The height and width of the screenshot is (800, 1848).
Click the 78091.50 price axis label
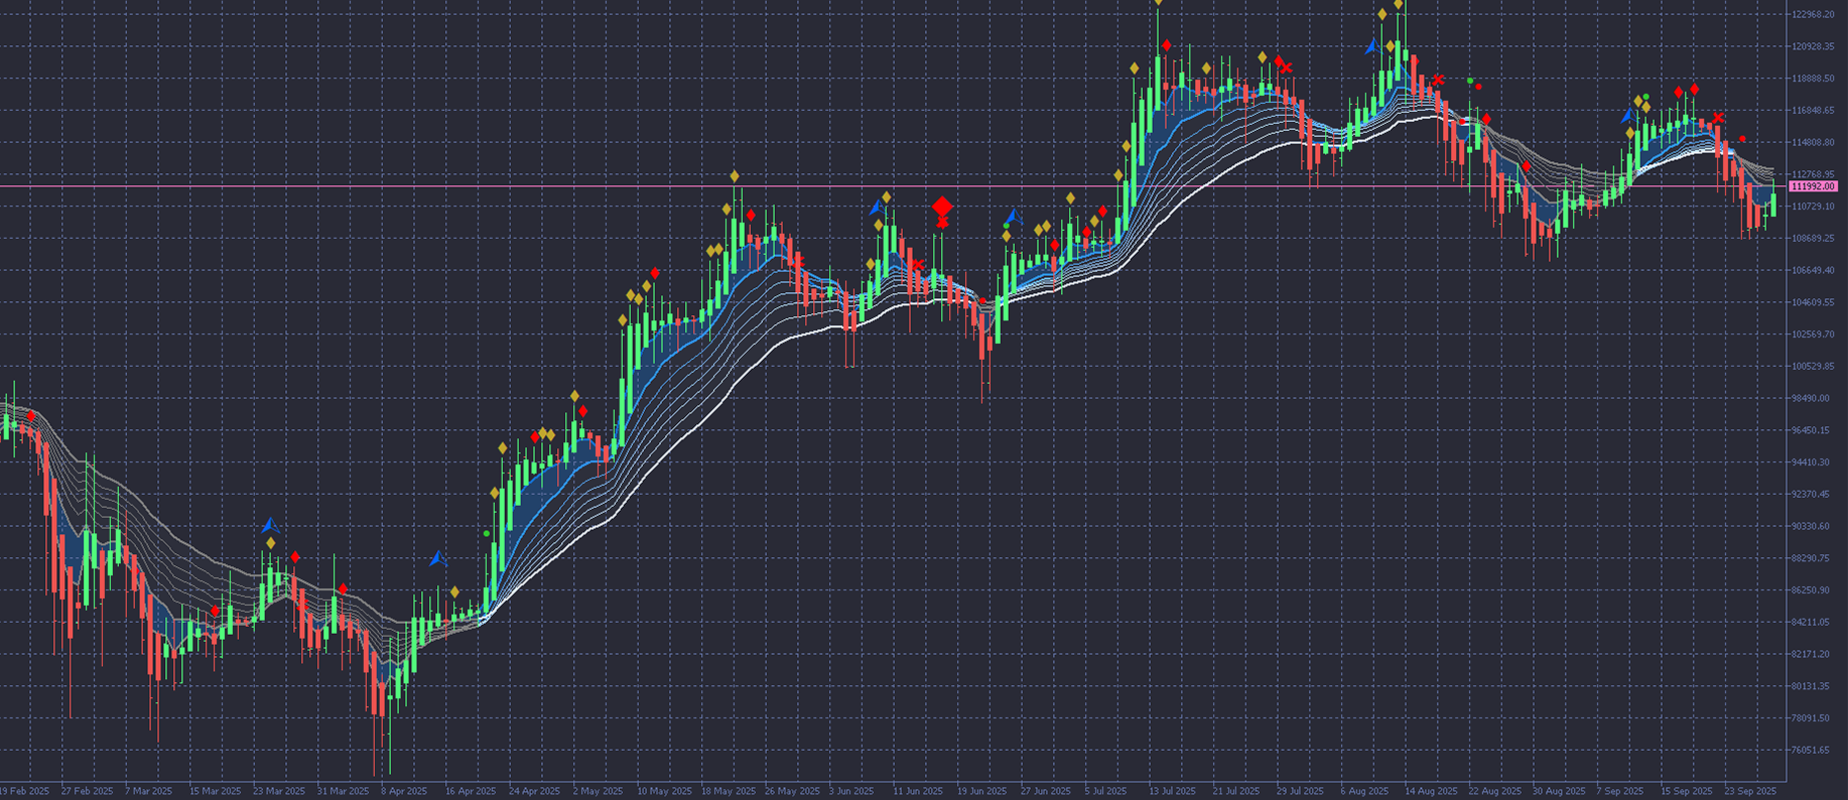[1811, 718]
